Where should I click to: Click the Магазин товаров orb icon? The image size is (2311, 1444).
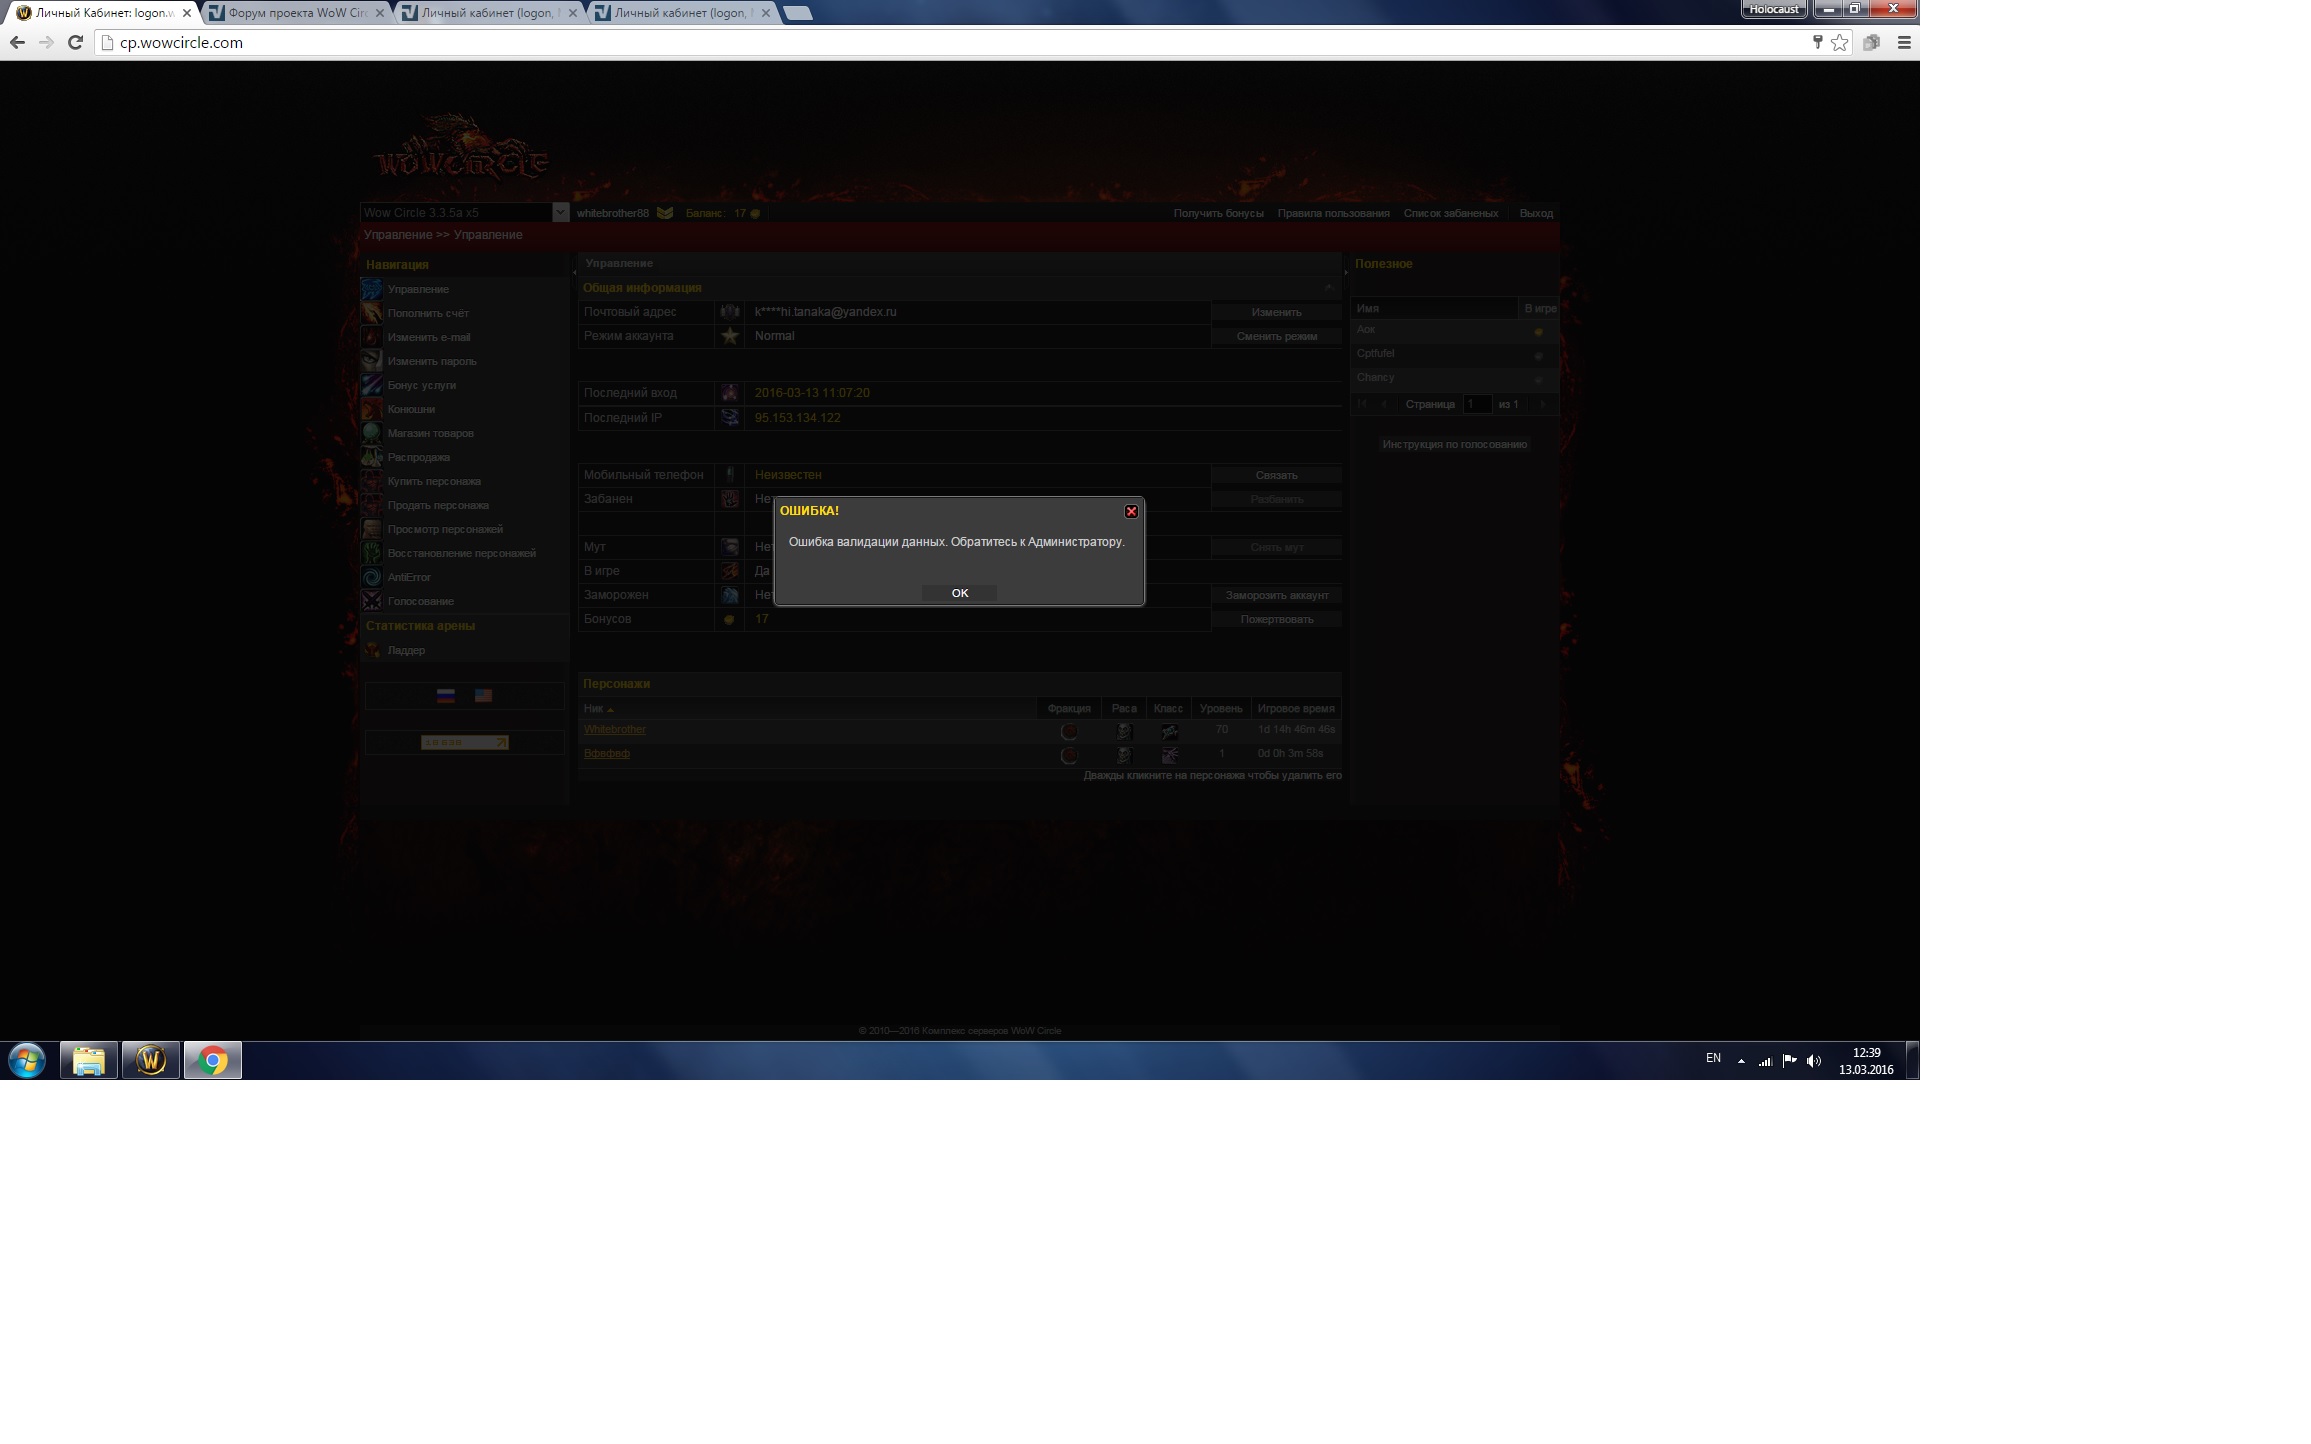tap(372, 433)
